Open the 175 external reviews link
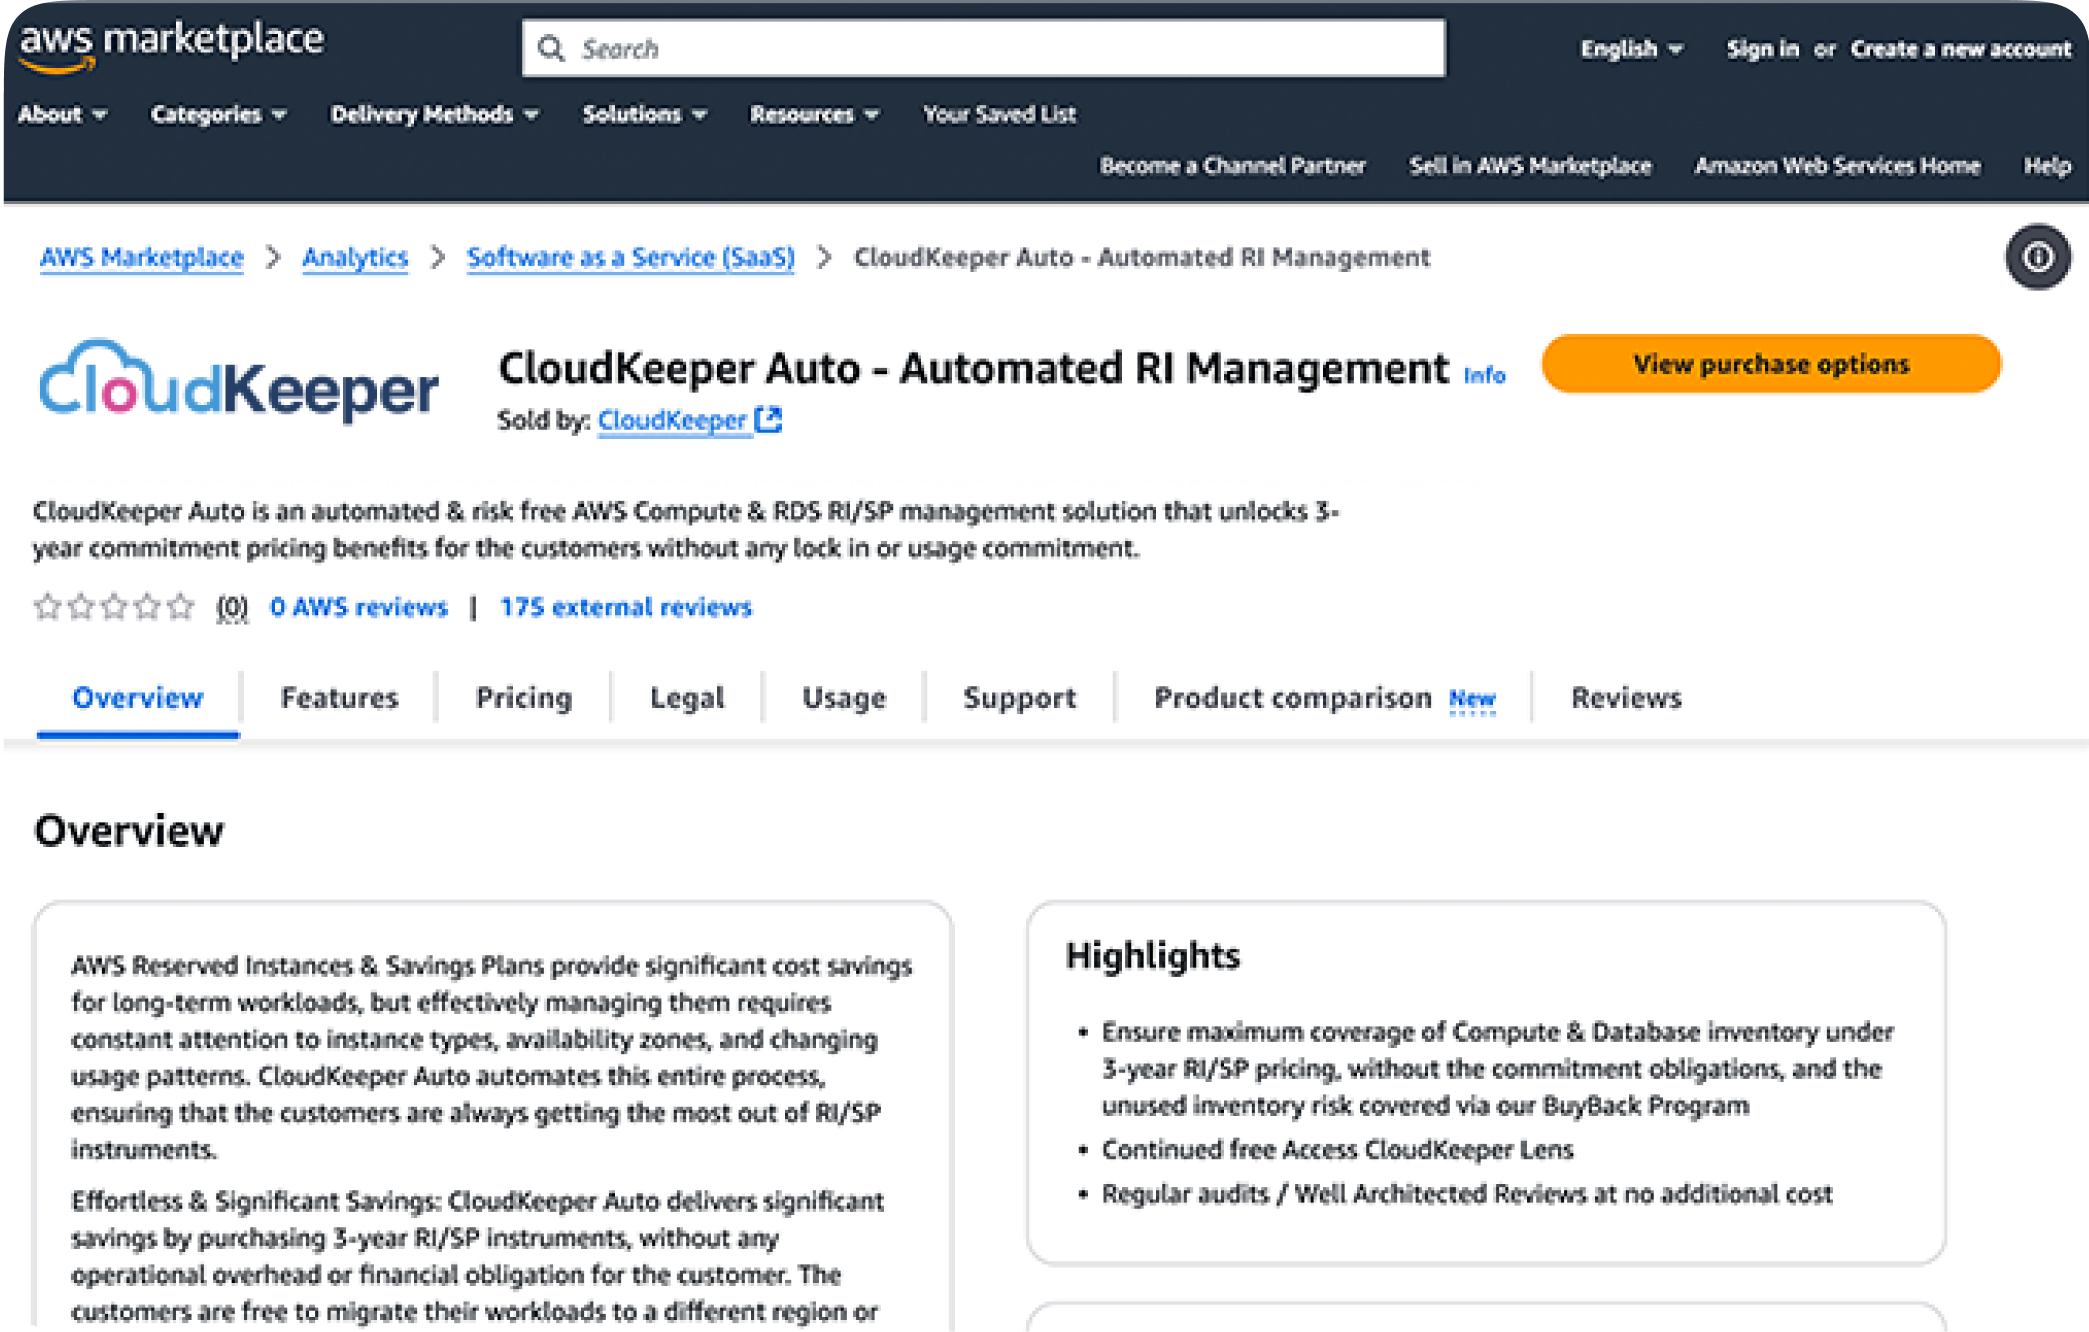The image size is (2089, 1332). click(x=626, y=607)
